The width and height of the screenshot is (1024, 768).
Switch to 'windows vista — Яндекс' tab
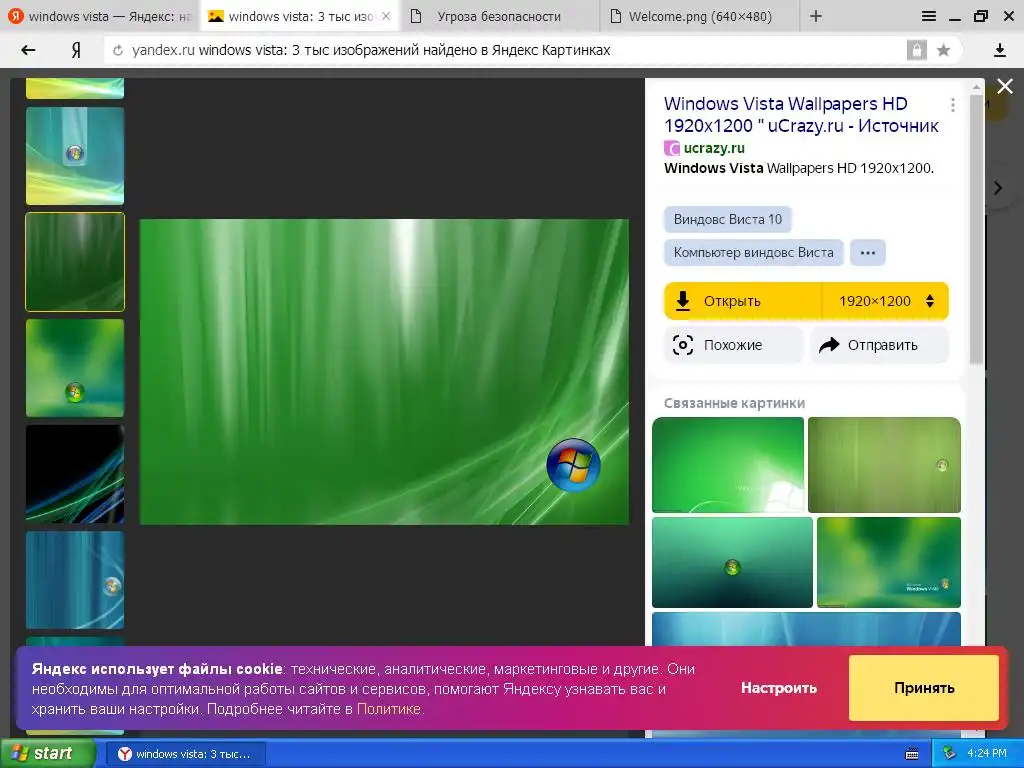(x=100, y=16)
